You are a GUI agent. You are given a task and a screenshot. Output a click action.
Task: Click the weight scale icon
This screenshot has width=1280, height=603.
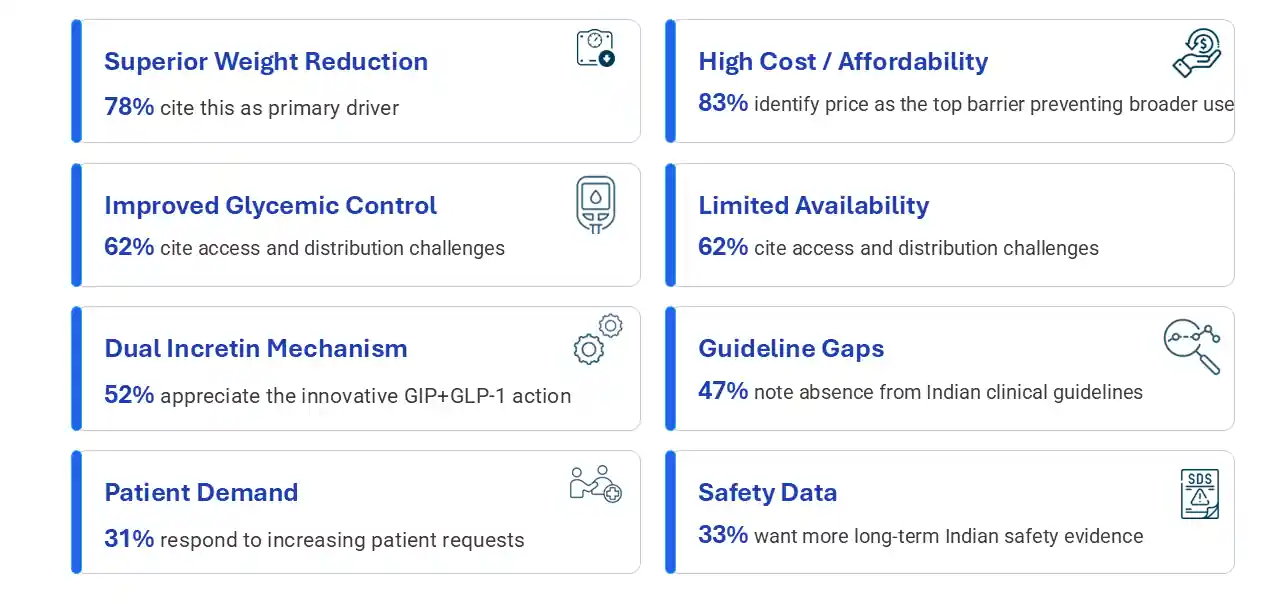(x=595, y=49)
